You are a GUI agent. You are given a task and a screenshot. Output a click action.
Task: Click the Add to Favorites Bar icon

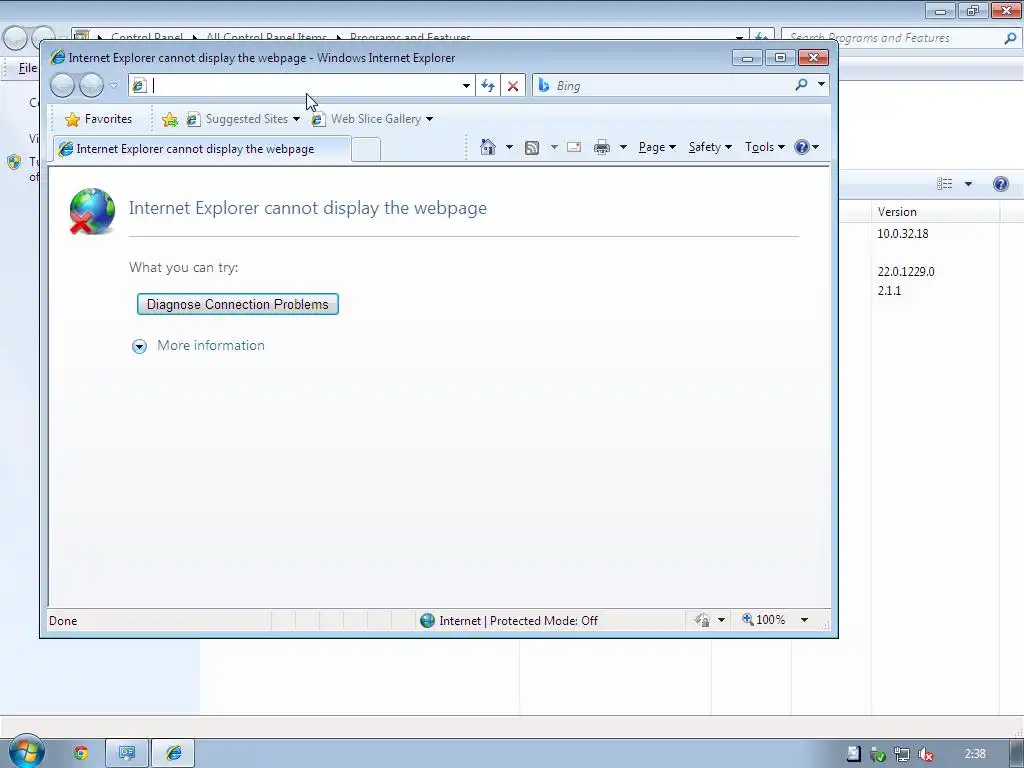[169, 119]
